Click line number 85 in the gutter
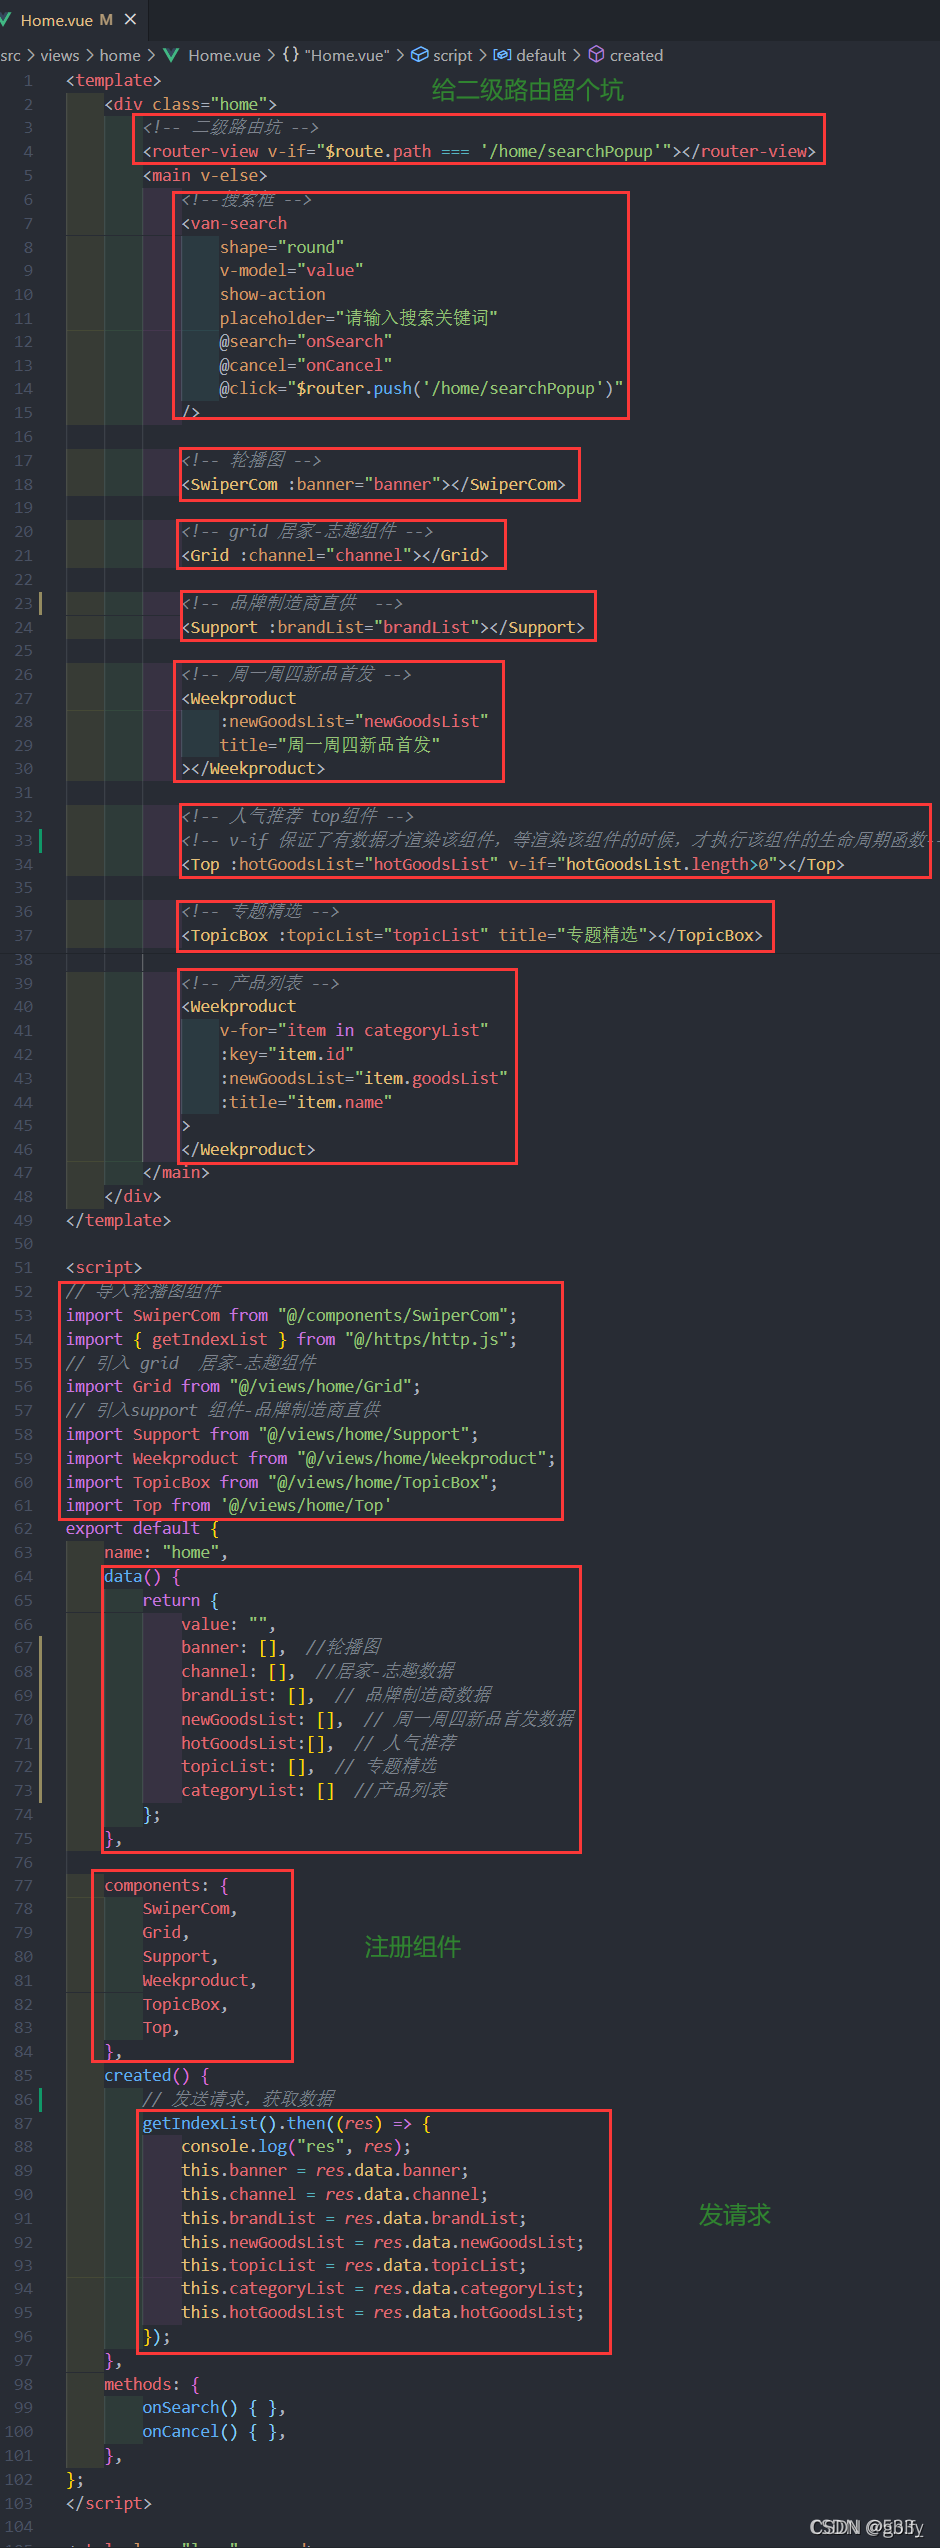Image resolution: width=940 pixels, height=2548 pixels. tap(23, 2075)
